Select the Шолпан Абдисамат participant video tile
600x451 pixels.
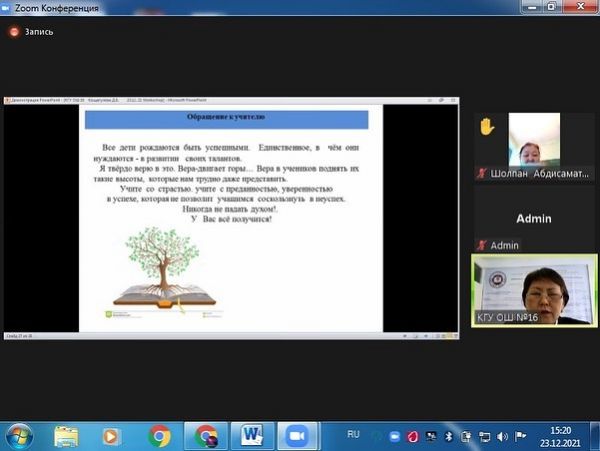(533, 145)
